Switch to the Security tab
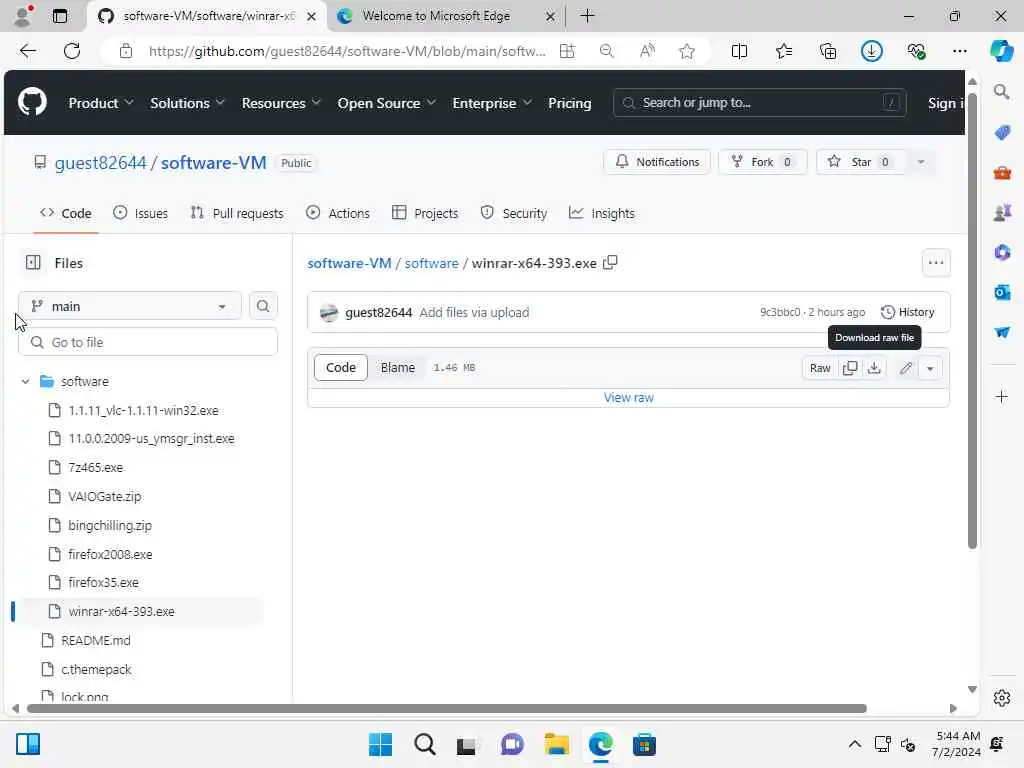 (513, 213)
